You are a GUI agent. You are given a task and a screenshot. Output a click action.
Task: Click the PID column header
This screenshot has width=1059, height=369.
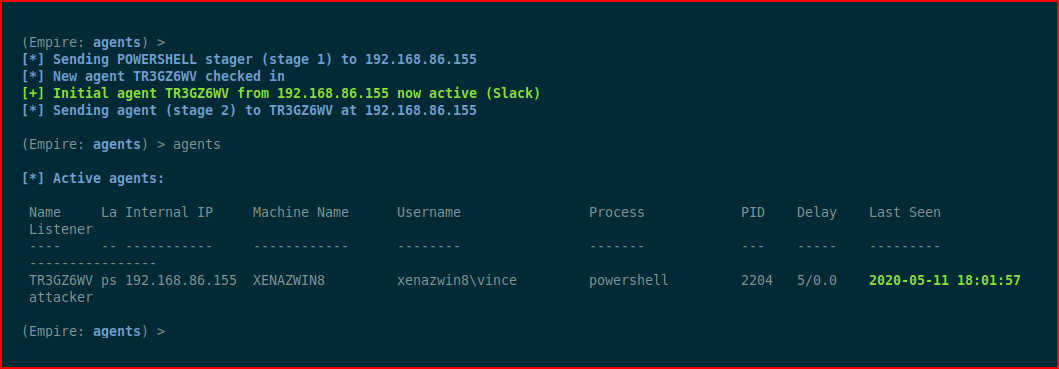point(753,212)
